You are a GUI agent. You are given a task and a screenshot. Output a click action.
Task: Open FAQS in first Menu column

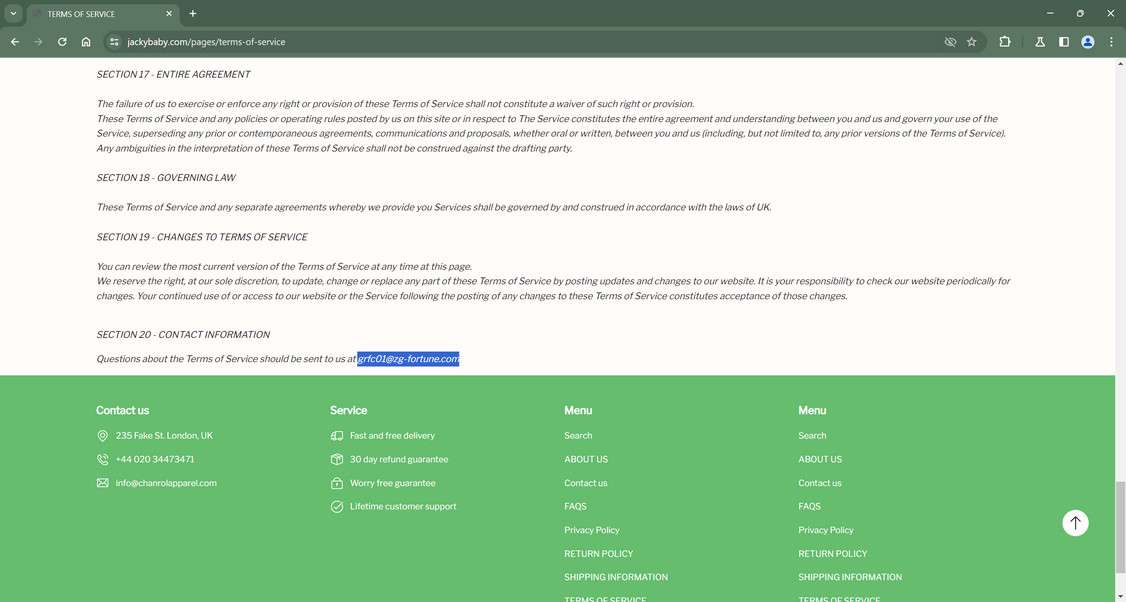(575, 506)
